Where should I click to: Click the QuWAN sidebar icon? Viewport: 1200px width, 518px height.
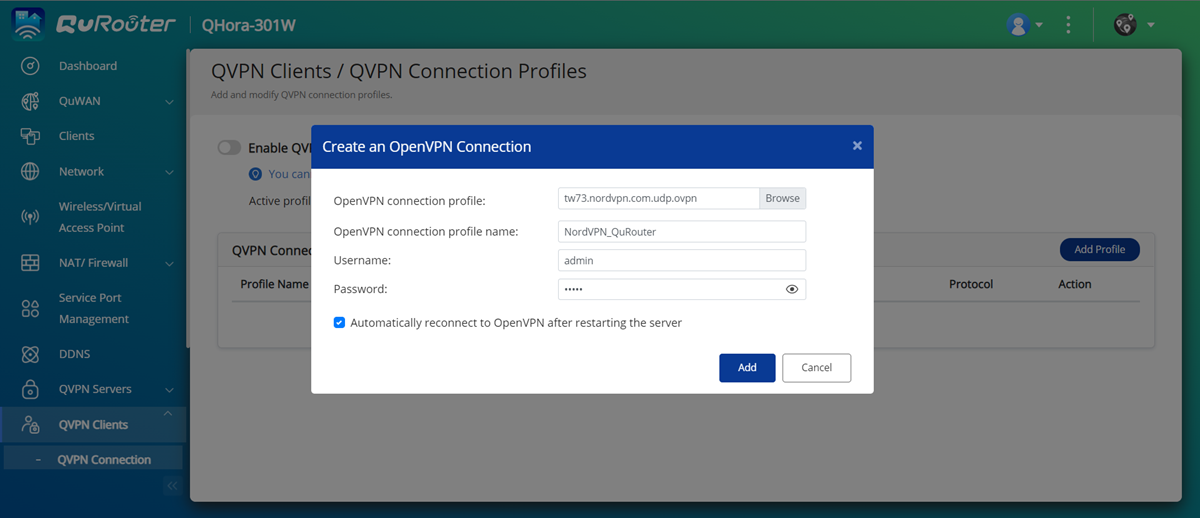point(30,101)
